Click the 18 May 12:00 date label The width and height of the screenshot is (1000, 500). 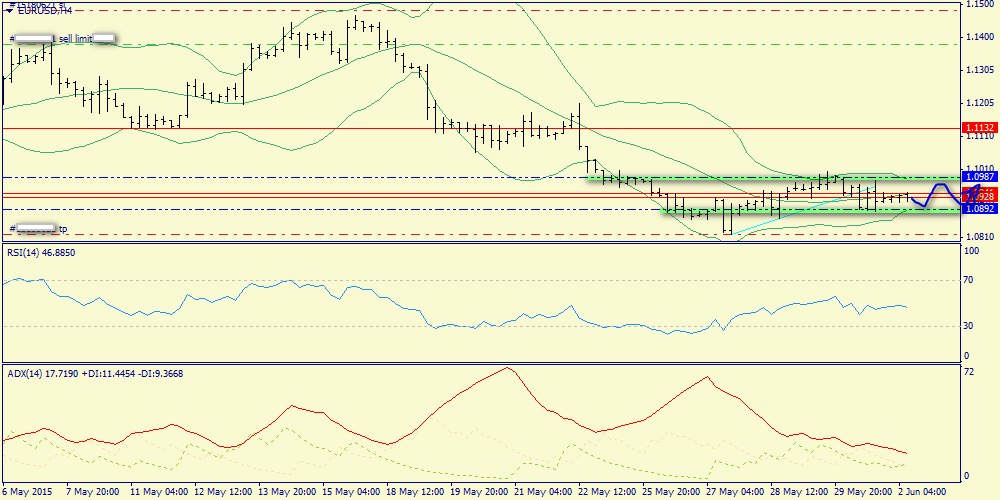[415, 493]
